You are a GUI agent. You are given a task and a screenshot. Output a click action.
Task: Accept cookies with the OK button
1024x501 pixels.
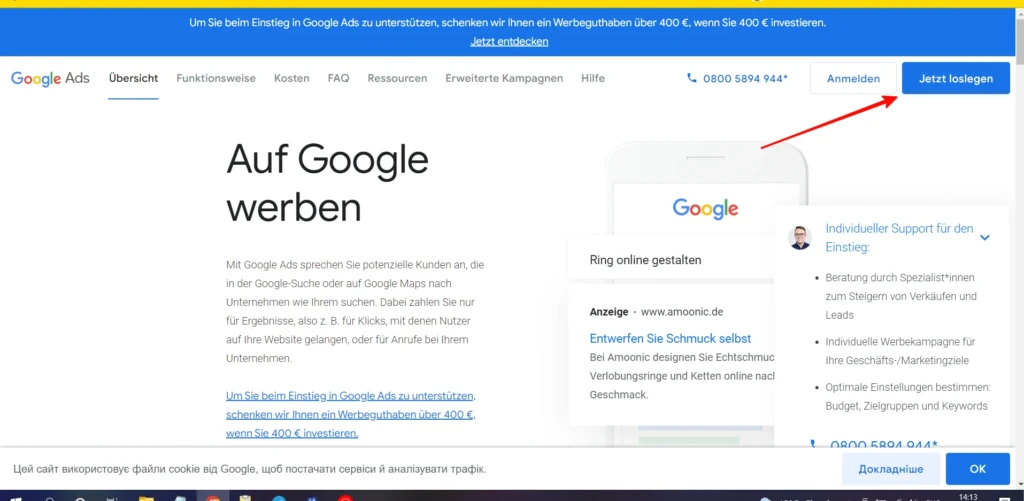click(x=978, y=469)
